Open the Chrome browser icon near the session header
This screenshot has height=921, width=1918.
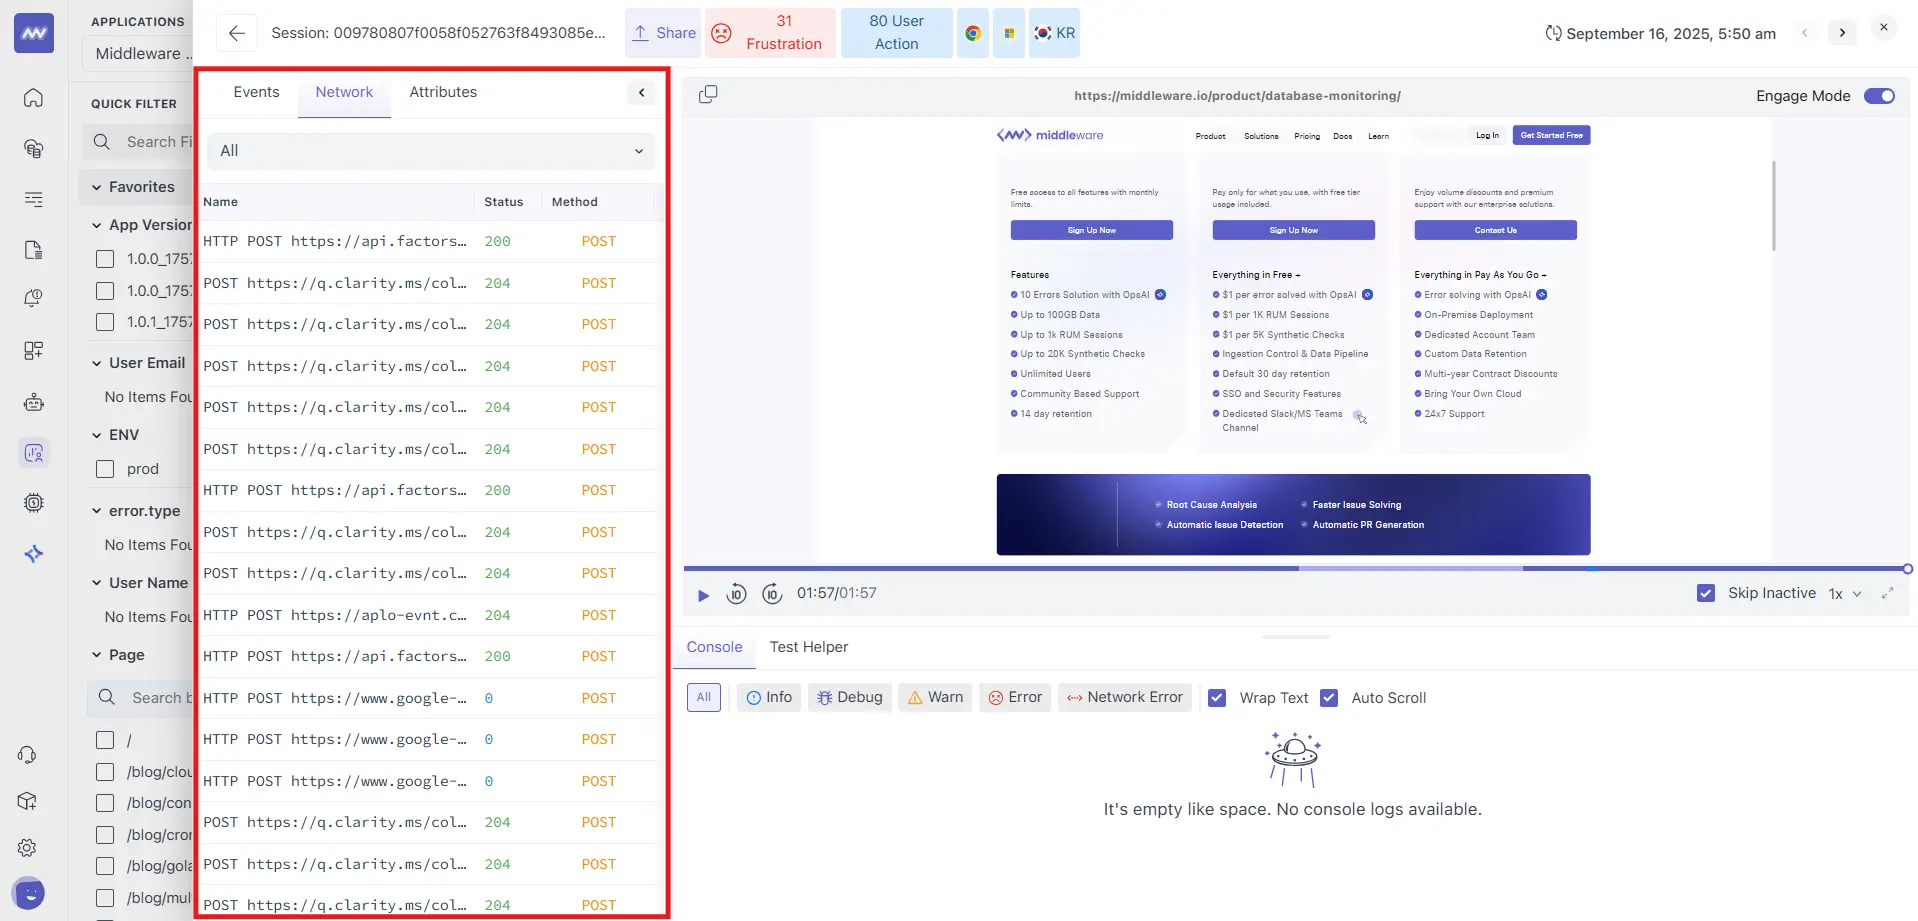(x=972, y=33)
